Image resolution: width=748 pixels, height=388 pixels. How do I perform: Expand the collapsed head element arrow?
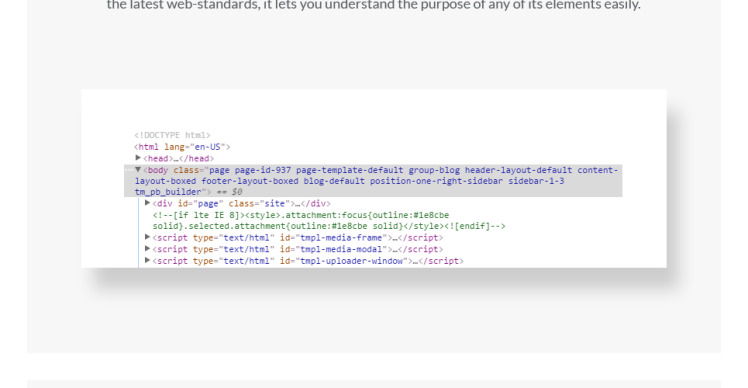click(x=138, y=158)
